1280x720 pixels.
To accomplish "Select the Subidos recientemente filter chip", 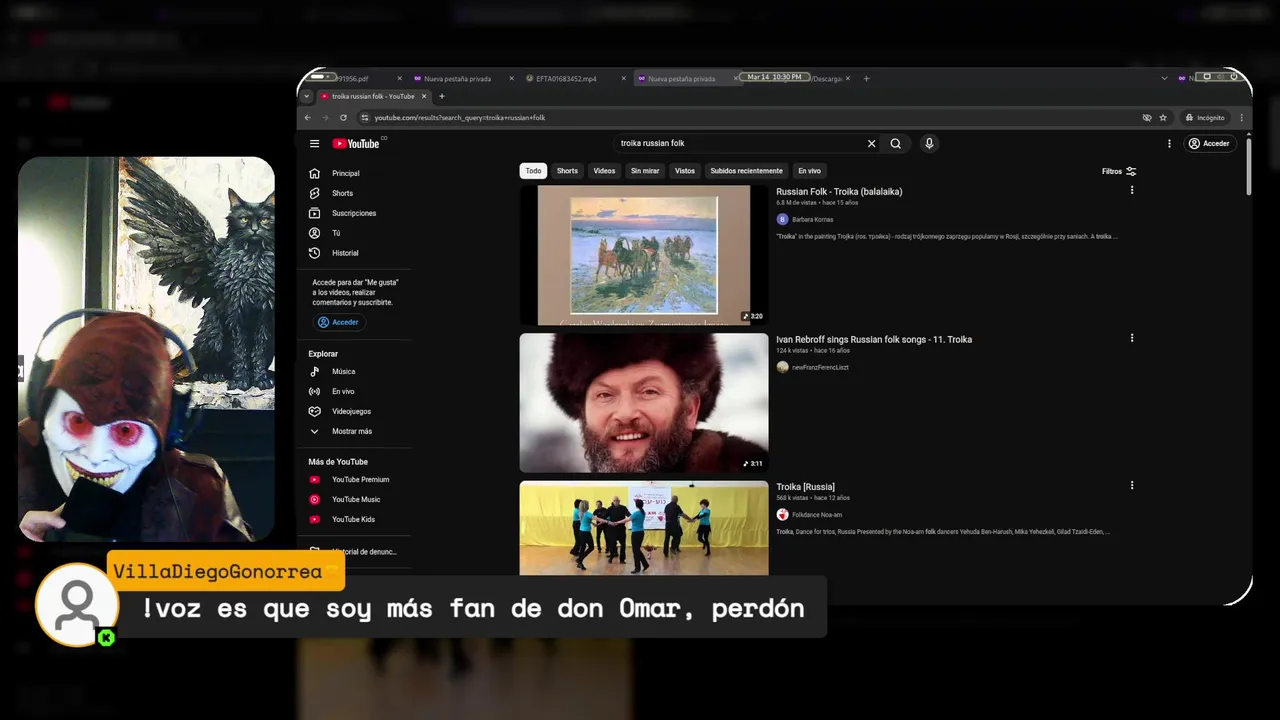I will (x=746, y=171).
